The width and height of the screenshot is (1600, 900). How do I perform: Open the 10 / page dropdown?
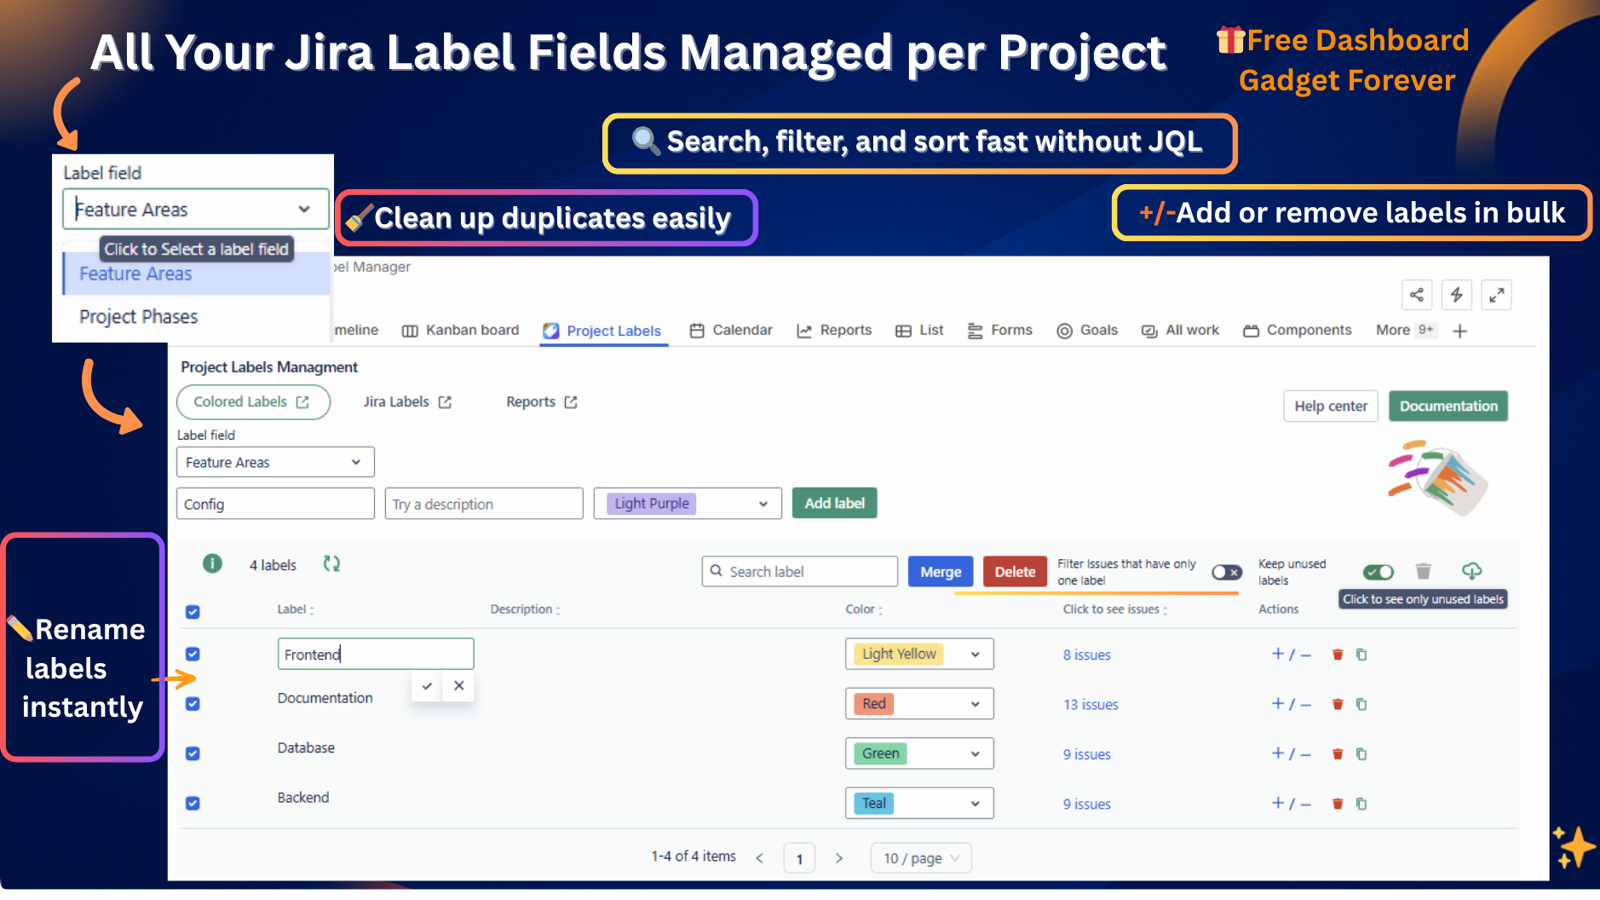tap(919, 857)
